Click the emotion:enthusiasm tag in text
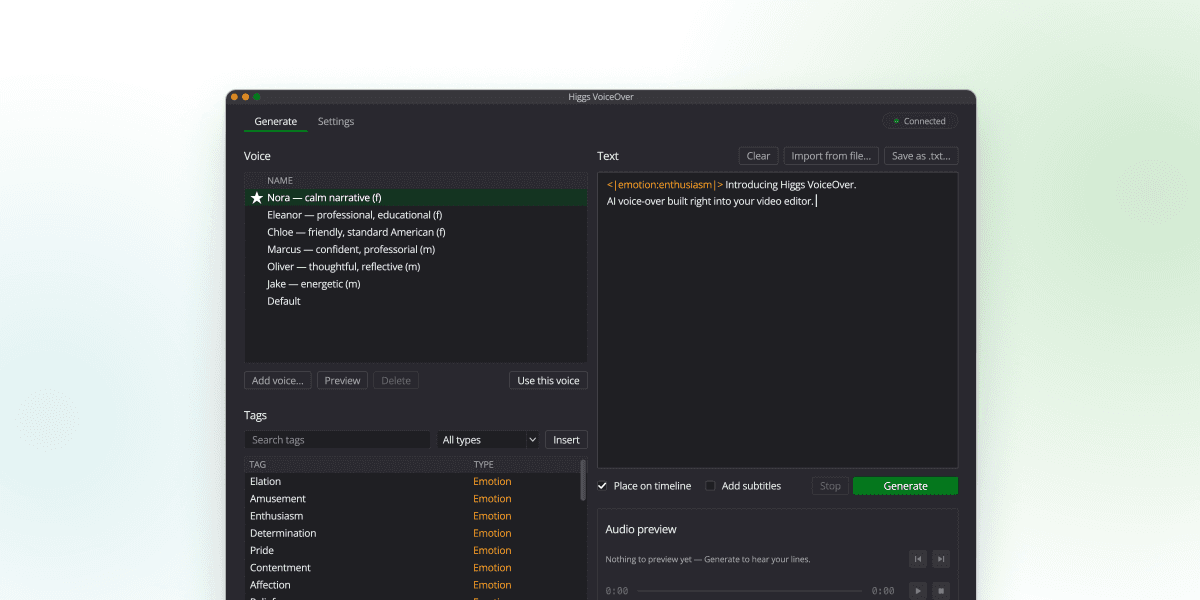 [x=665, y=185]
